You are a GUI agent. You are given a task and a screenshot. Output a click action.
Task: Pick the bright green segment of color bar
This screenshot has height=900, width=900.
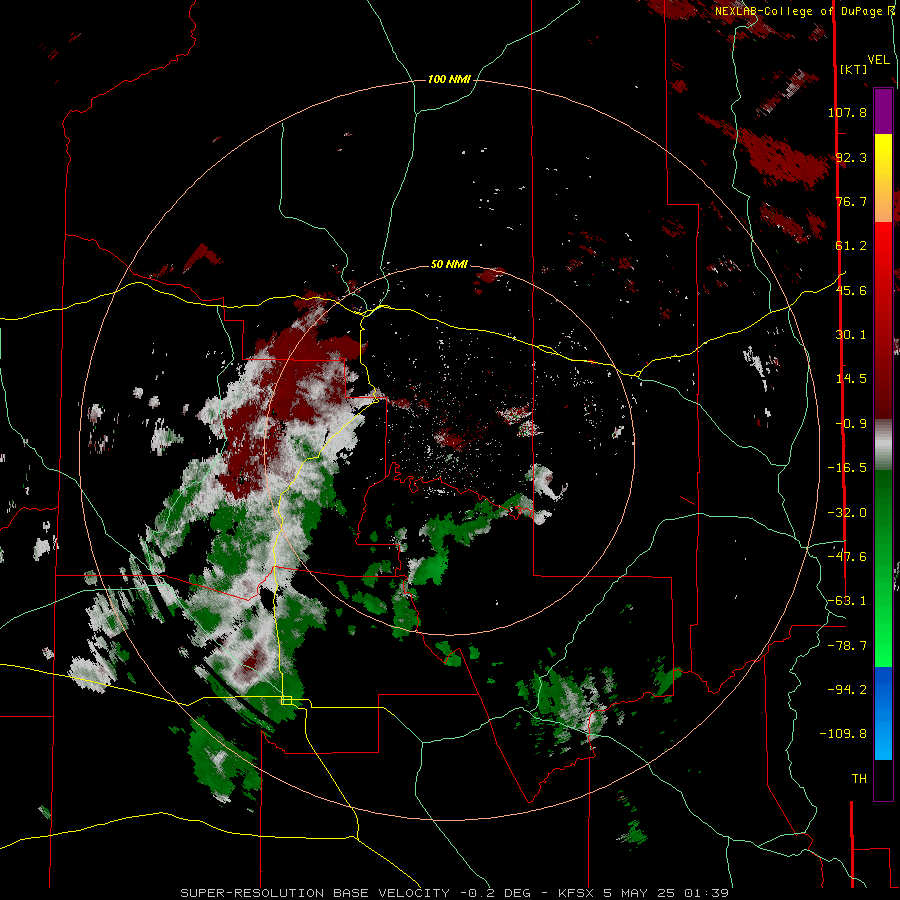click(883, 568)
